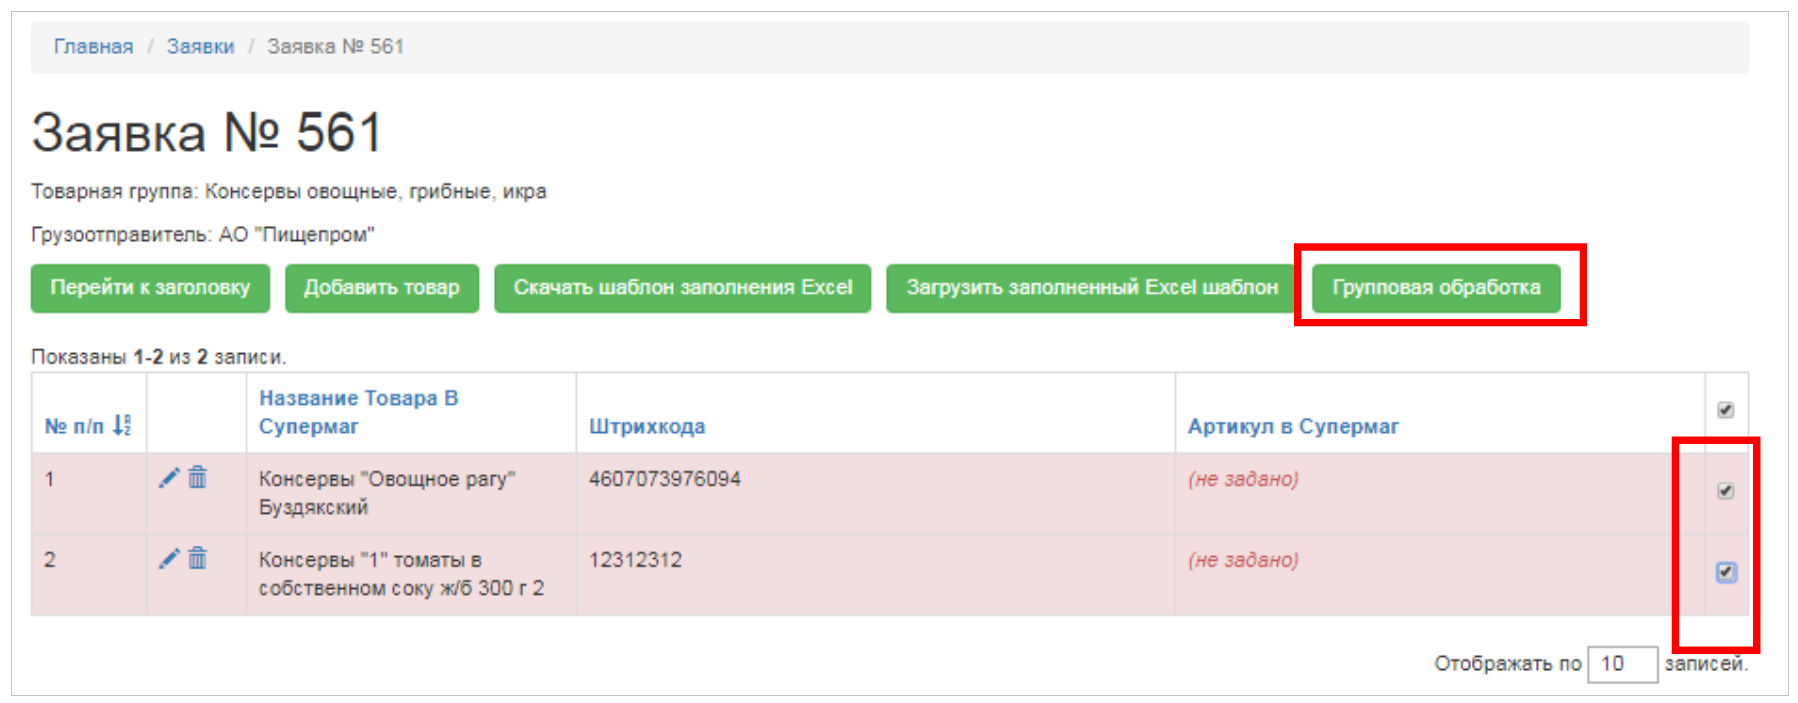The height and width of the screenshot is (703, 1798).
Task: Toggle the select-all checkbox in table header
Action: 1725,410
